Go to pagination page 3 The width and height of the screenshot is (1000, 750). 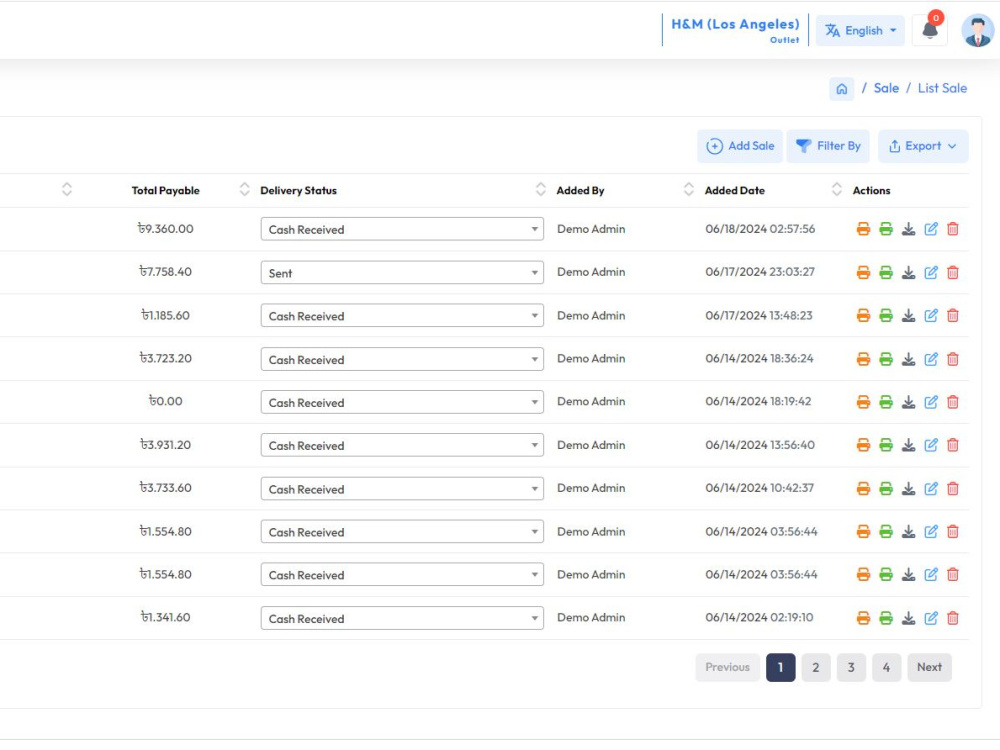click(x=851, y=668)
